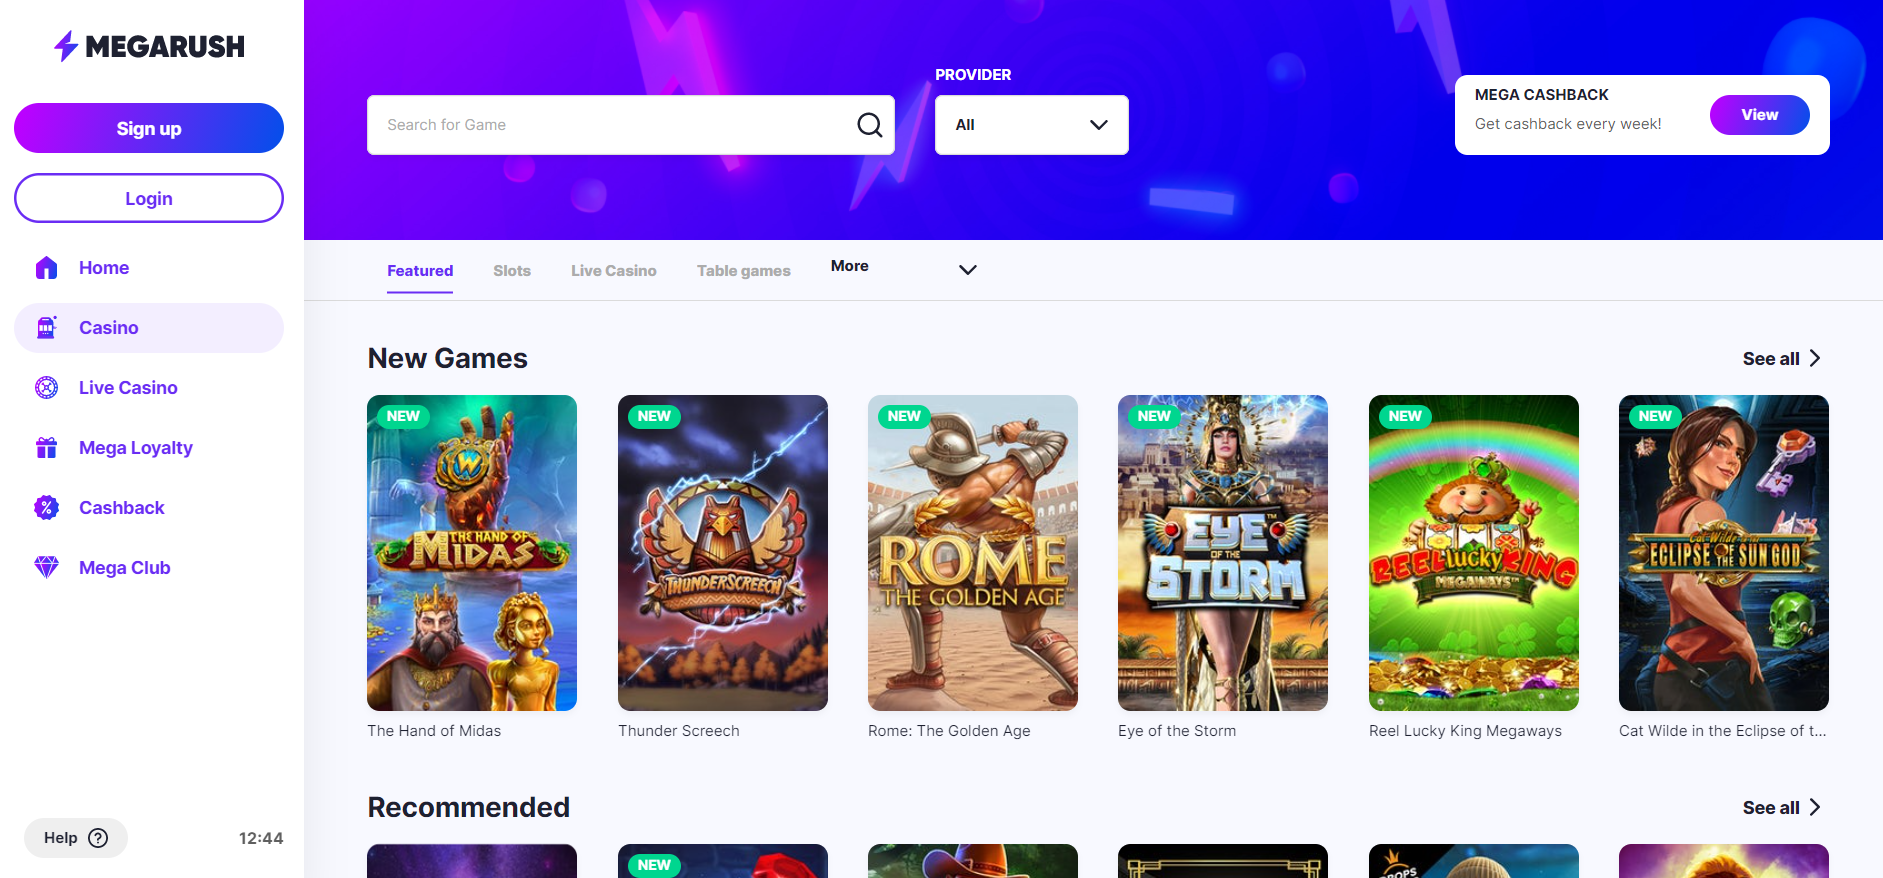Click the Casino slot machine icon
The image size is (1883, 878).
(47, 328)
